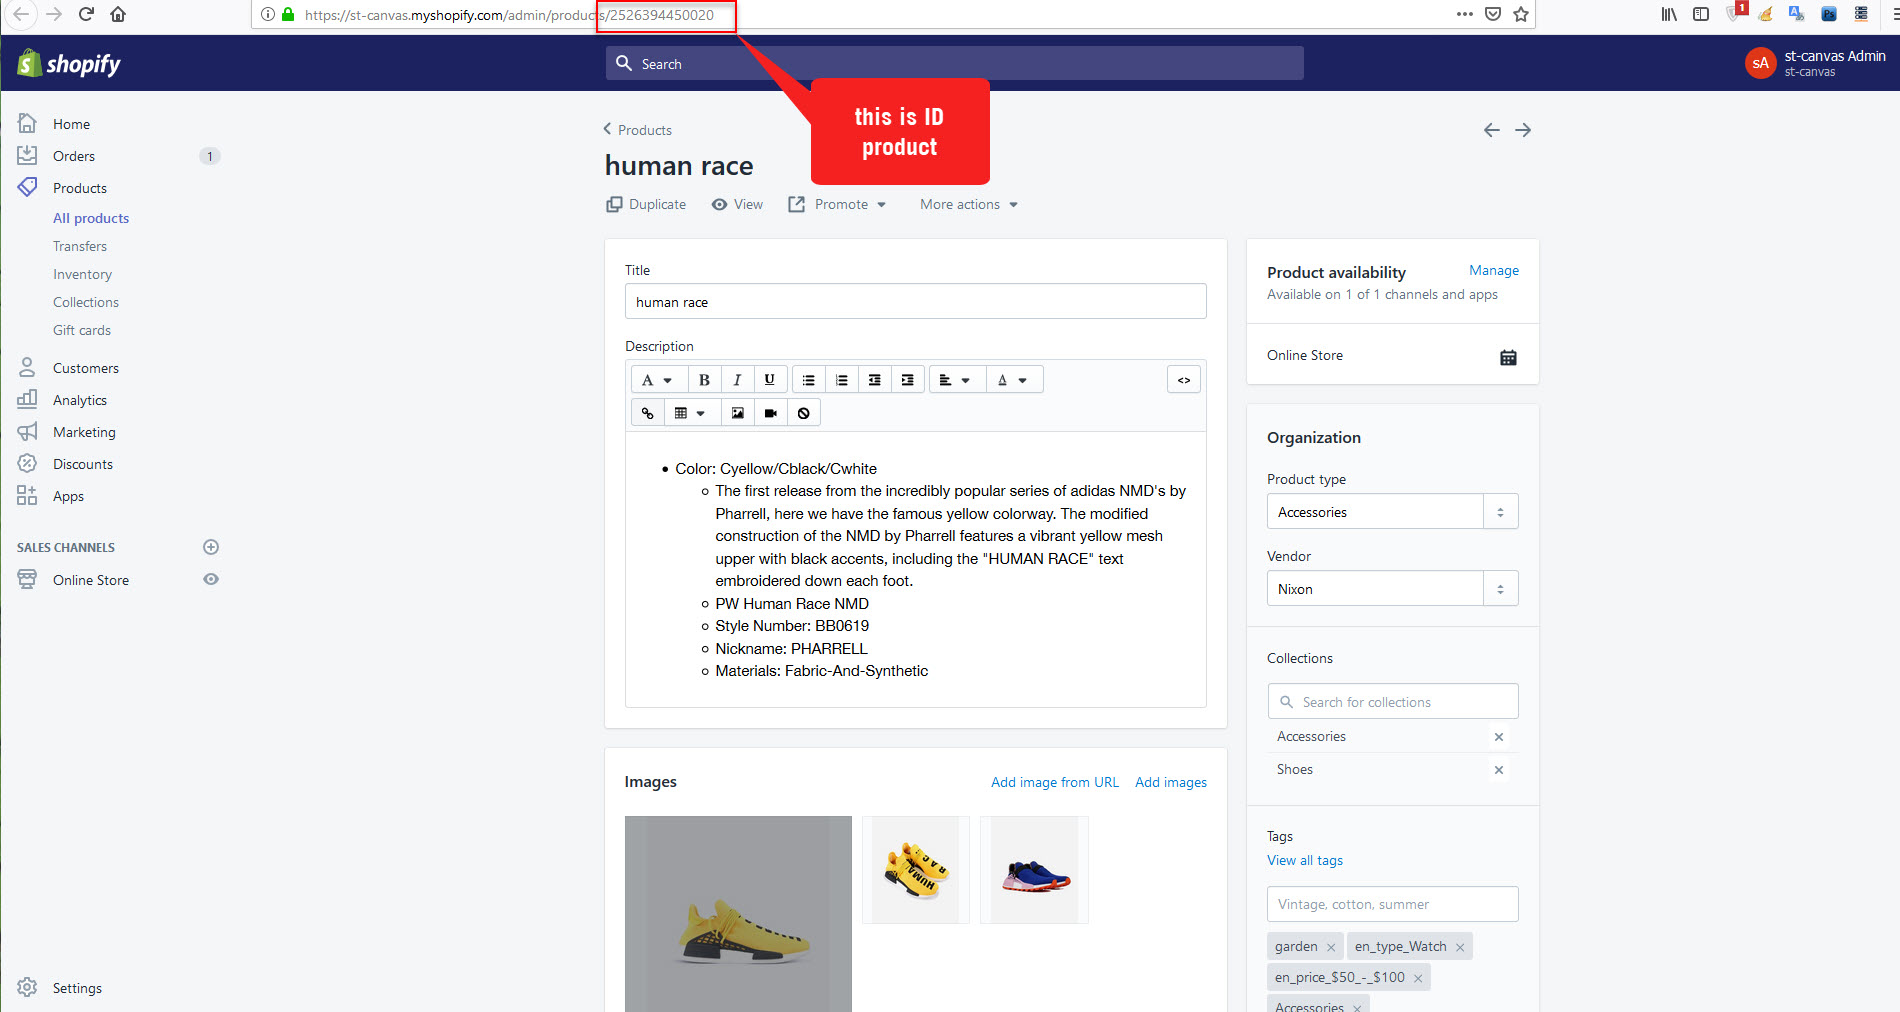The image size is (1900, 1012).
Task: Click Manage product availability
Action: click(1494, 270)
